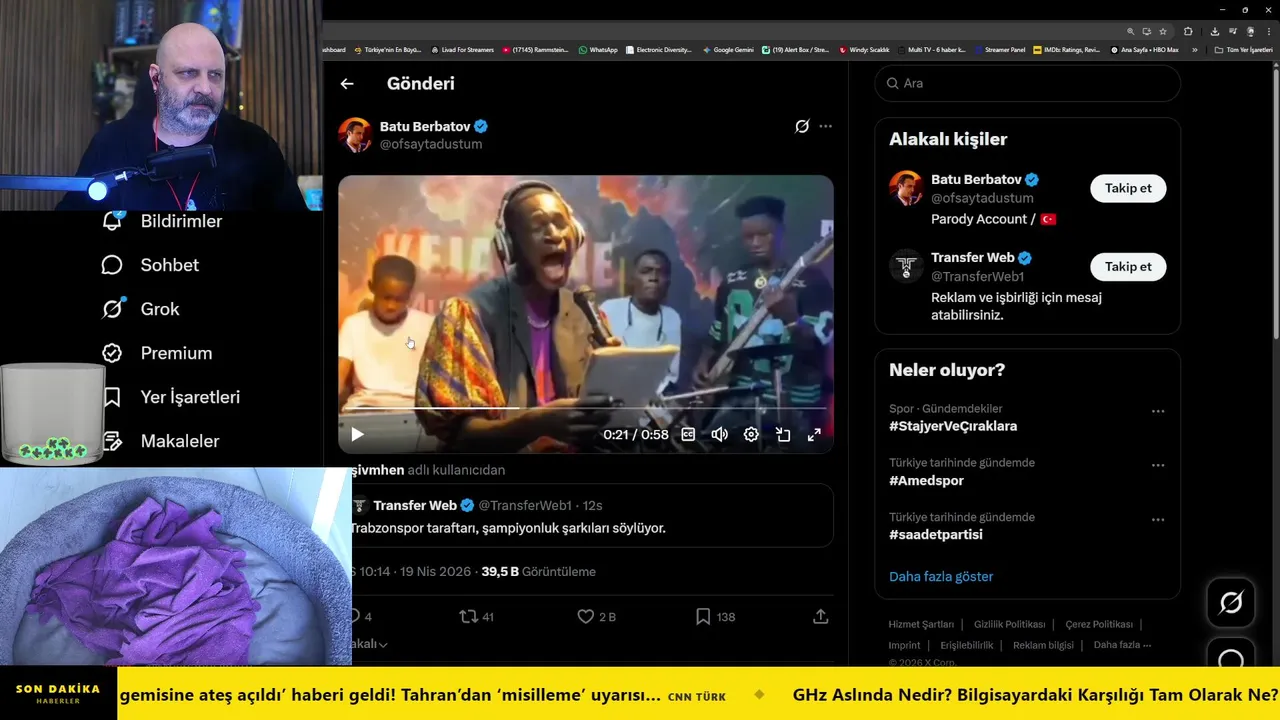Screen dimensions: 1280x720
Task: Click the Bildirimler bell icon
Action: tap(112, 221)
